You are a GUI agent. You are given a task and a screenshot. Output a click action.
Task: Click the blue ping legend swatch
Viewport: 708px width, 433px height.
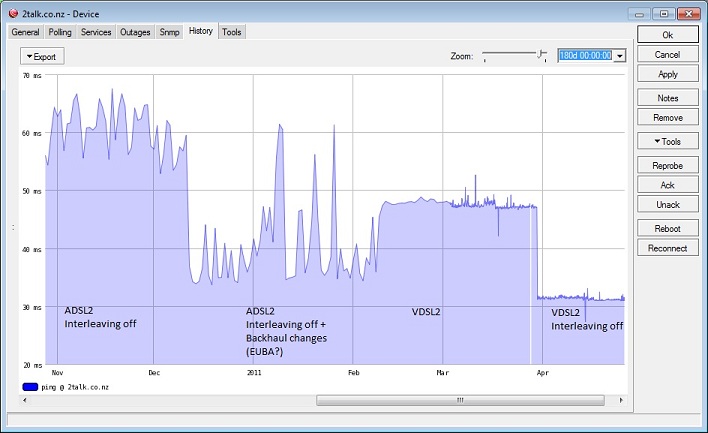29,386
